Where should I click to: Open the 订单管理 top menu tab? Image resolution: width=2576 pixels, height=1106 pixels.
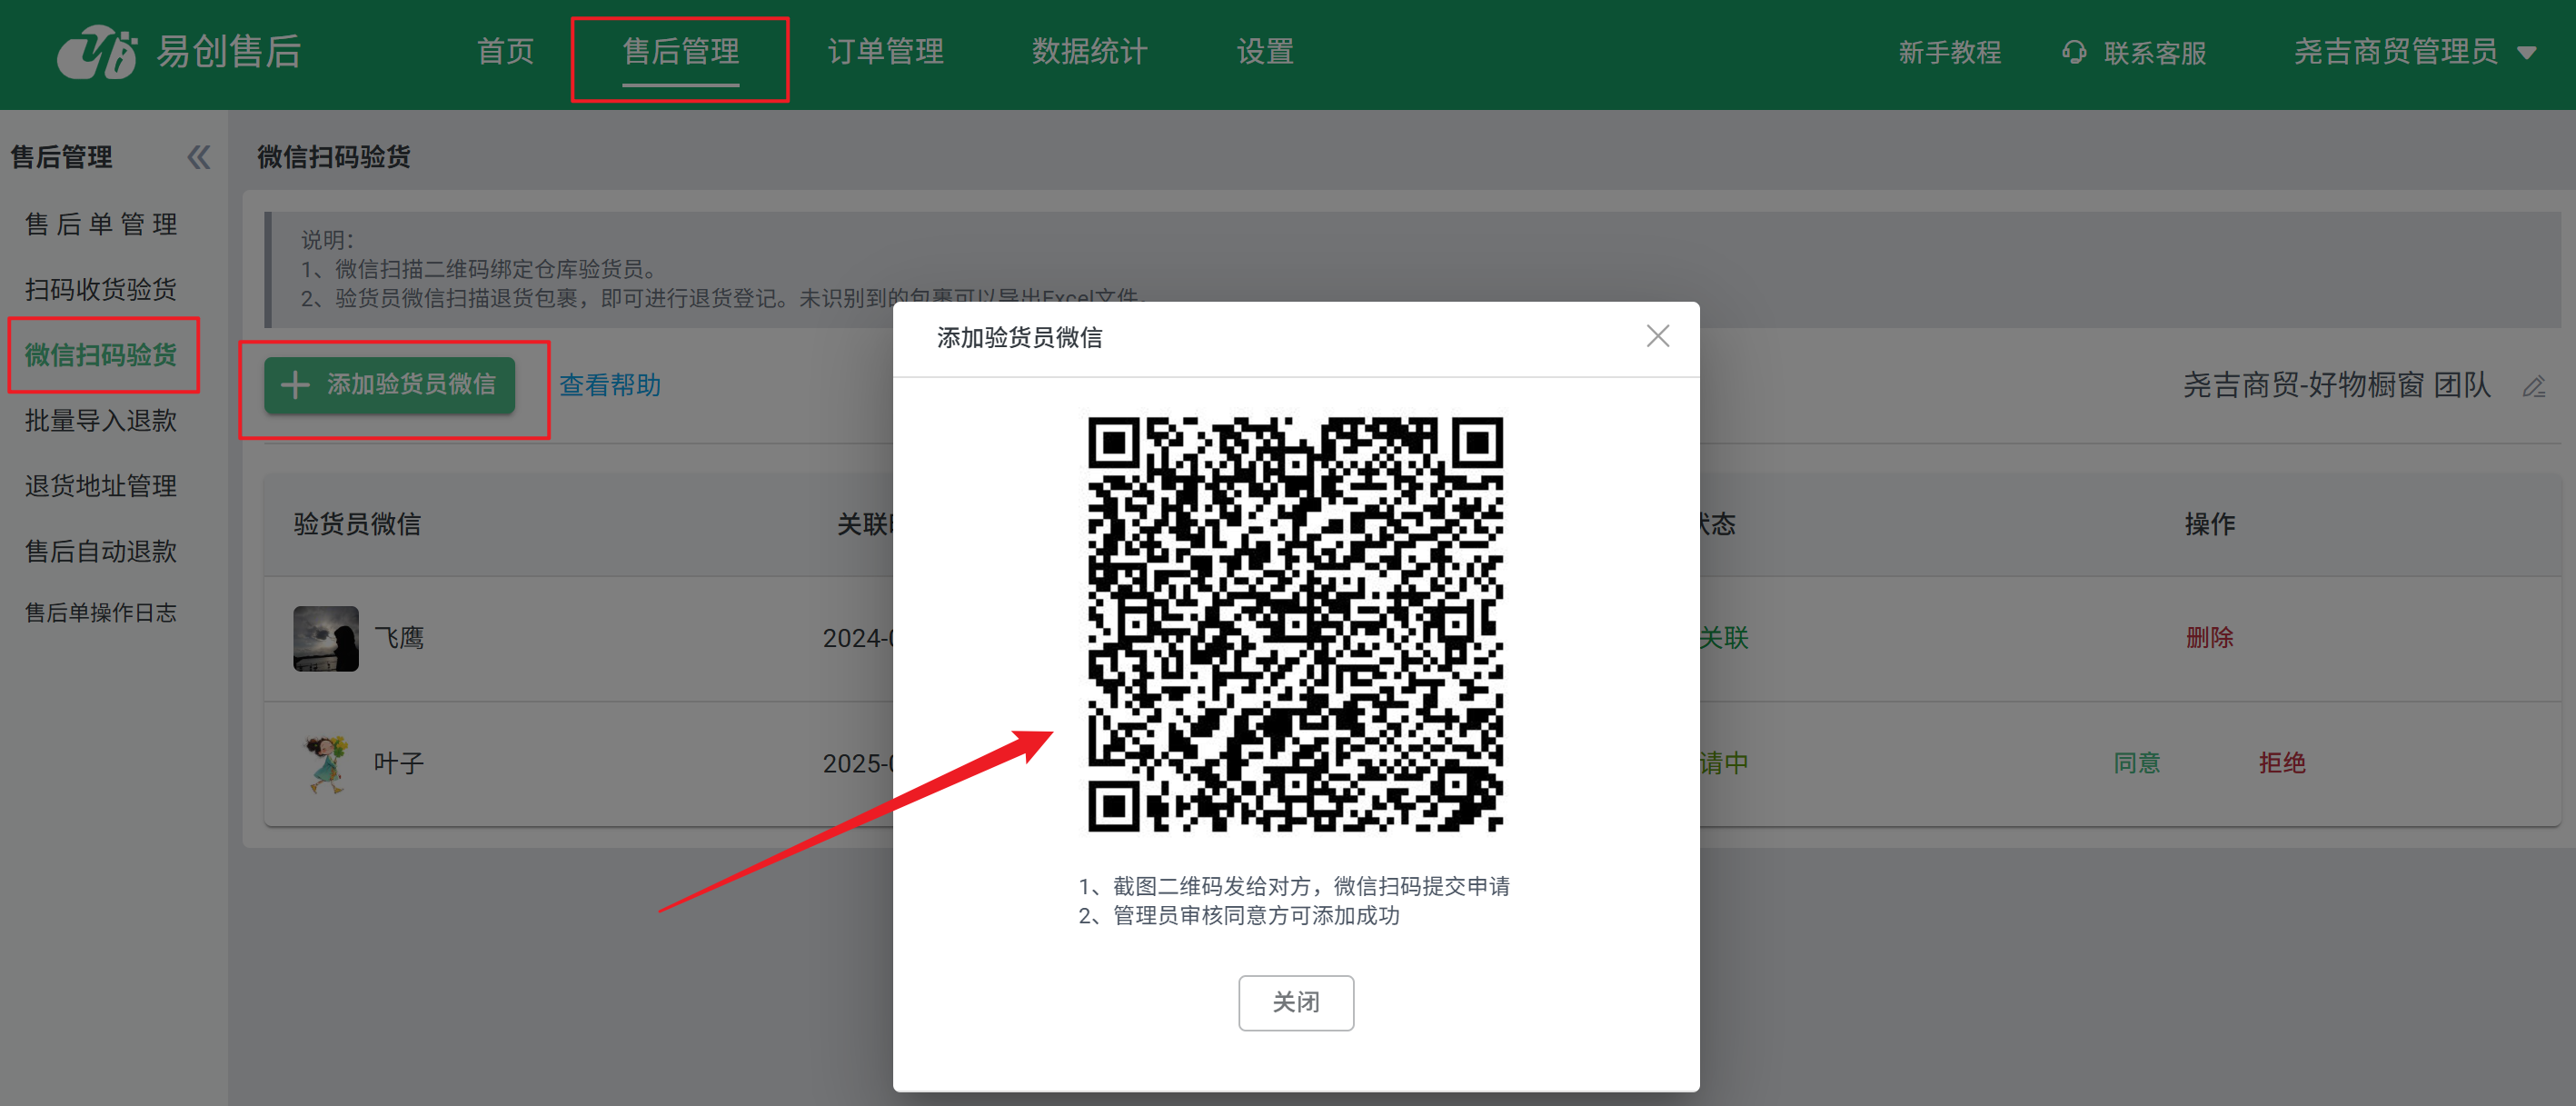pos(885,52)
